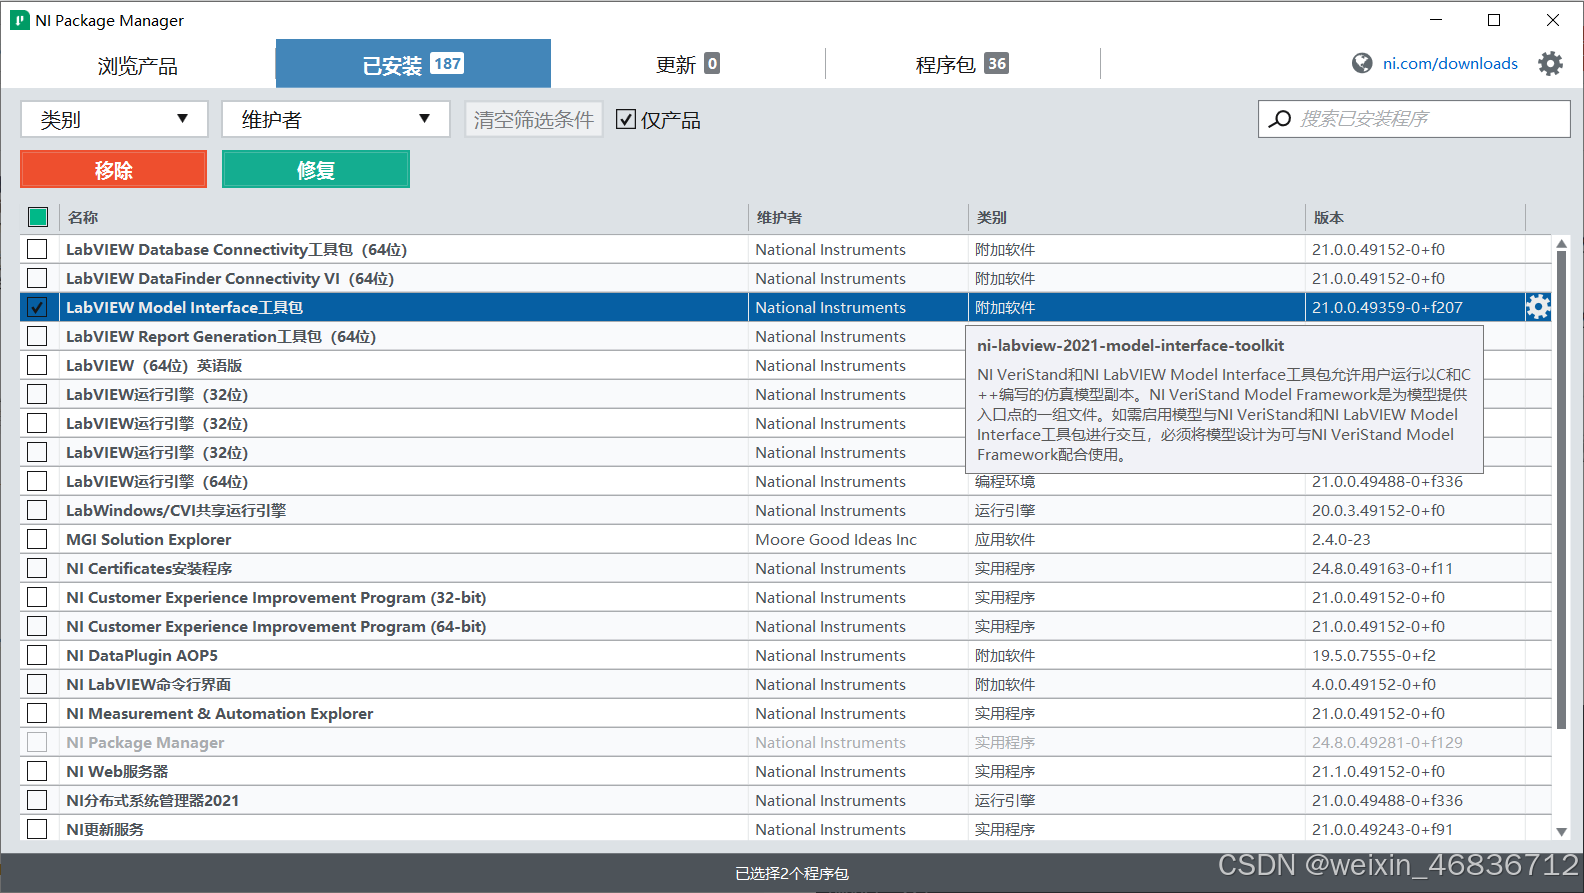This screenshot has width=1584, height=893.
Task: Select the NI Web服务器 row
Action: (786, 771)
